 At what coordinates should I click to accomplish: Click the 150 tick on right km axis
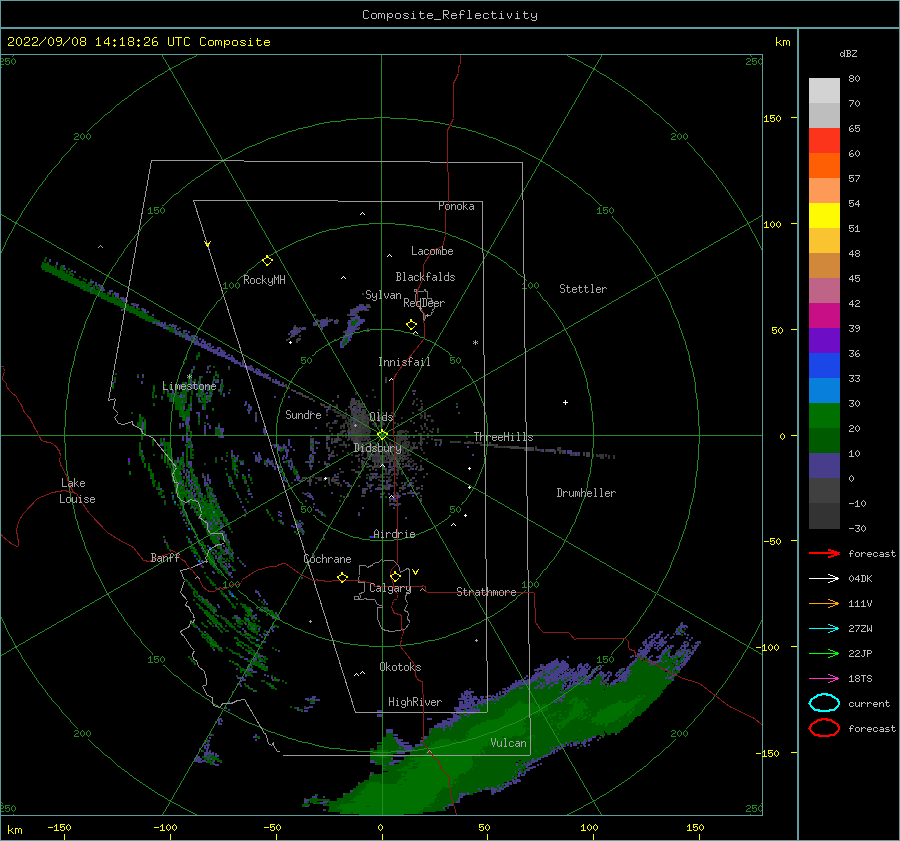[x=772, y=118]
